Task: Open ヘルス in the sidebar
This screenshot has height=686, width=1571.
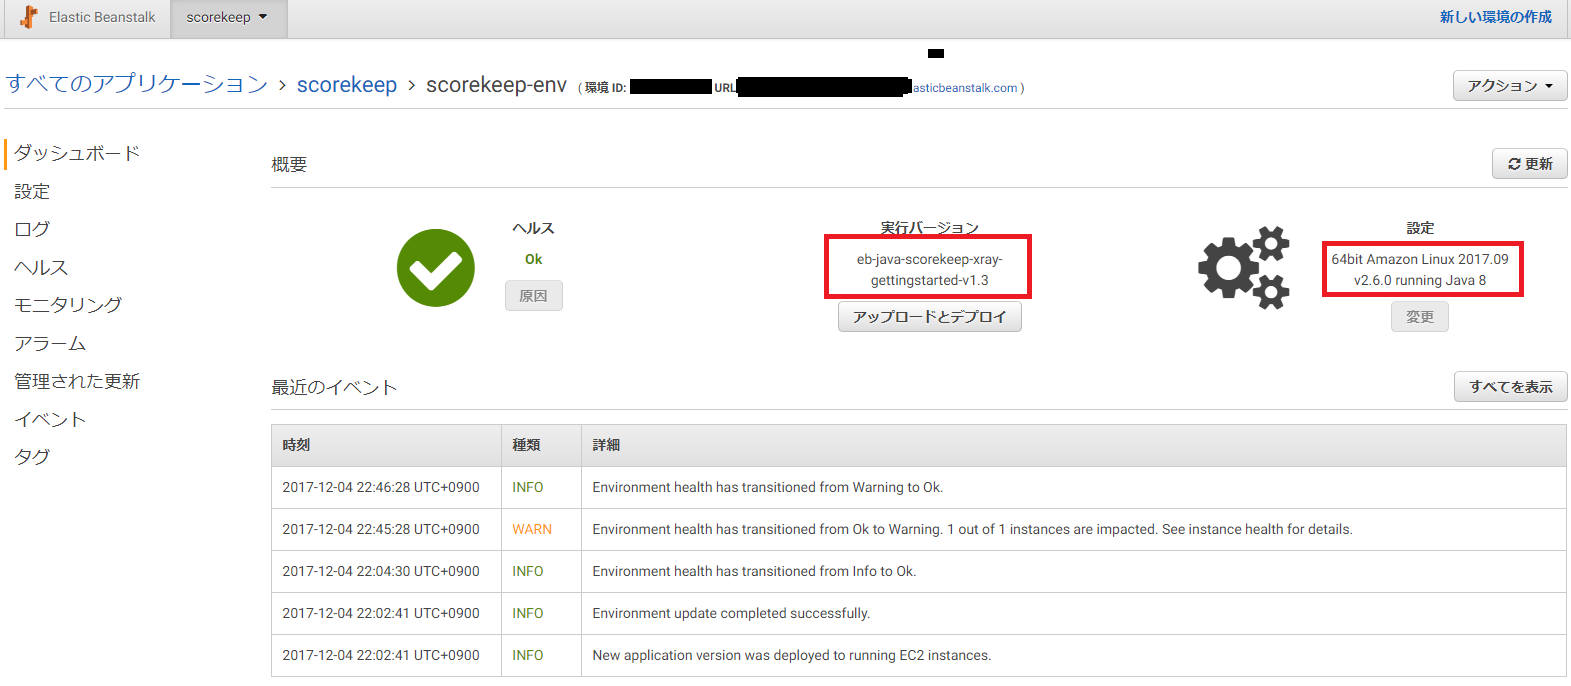Action: tap(41, 267)
